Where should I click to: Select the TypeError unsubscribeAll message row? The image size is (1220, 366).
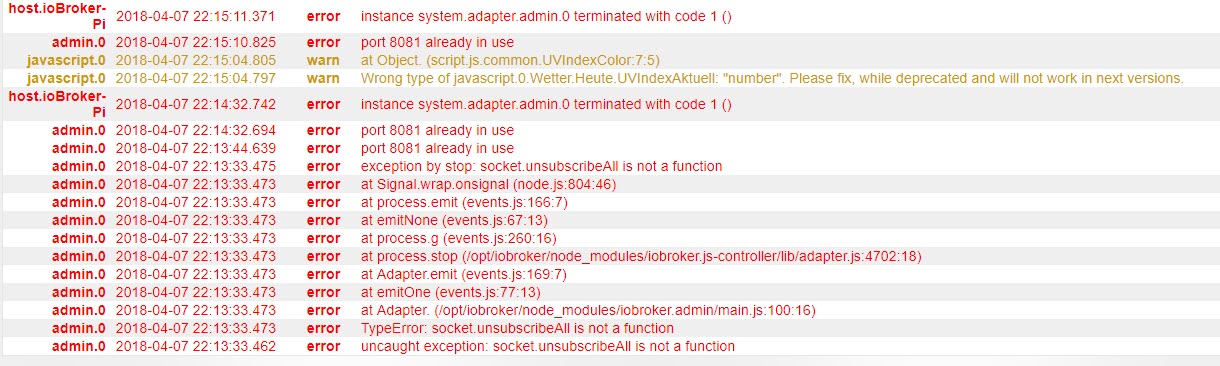610,328
